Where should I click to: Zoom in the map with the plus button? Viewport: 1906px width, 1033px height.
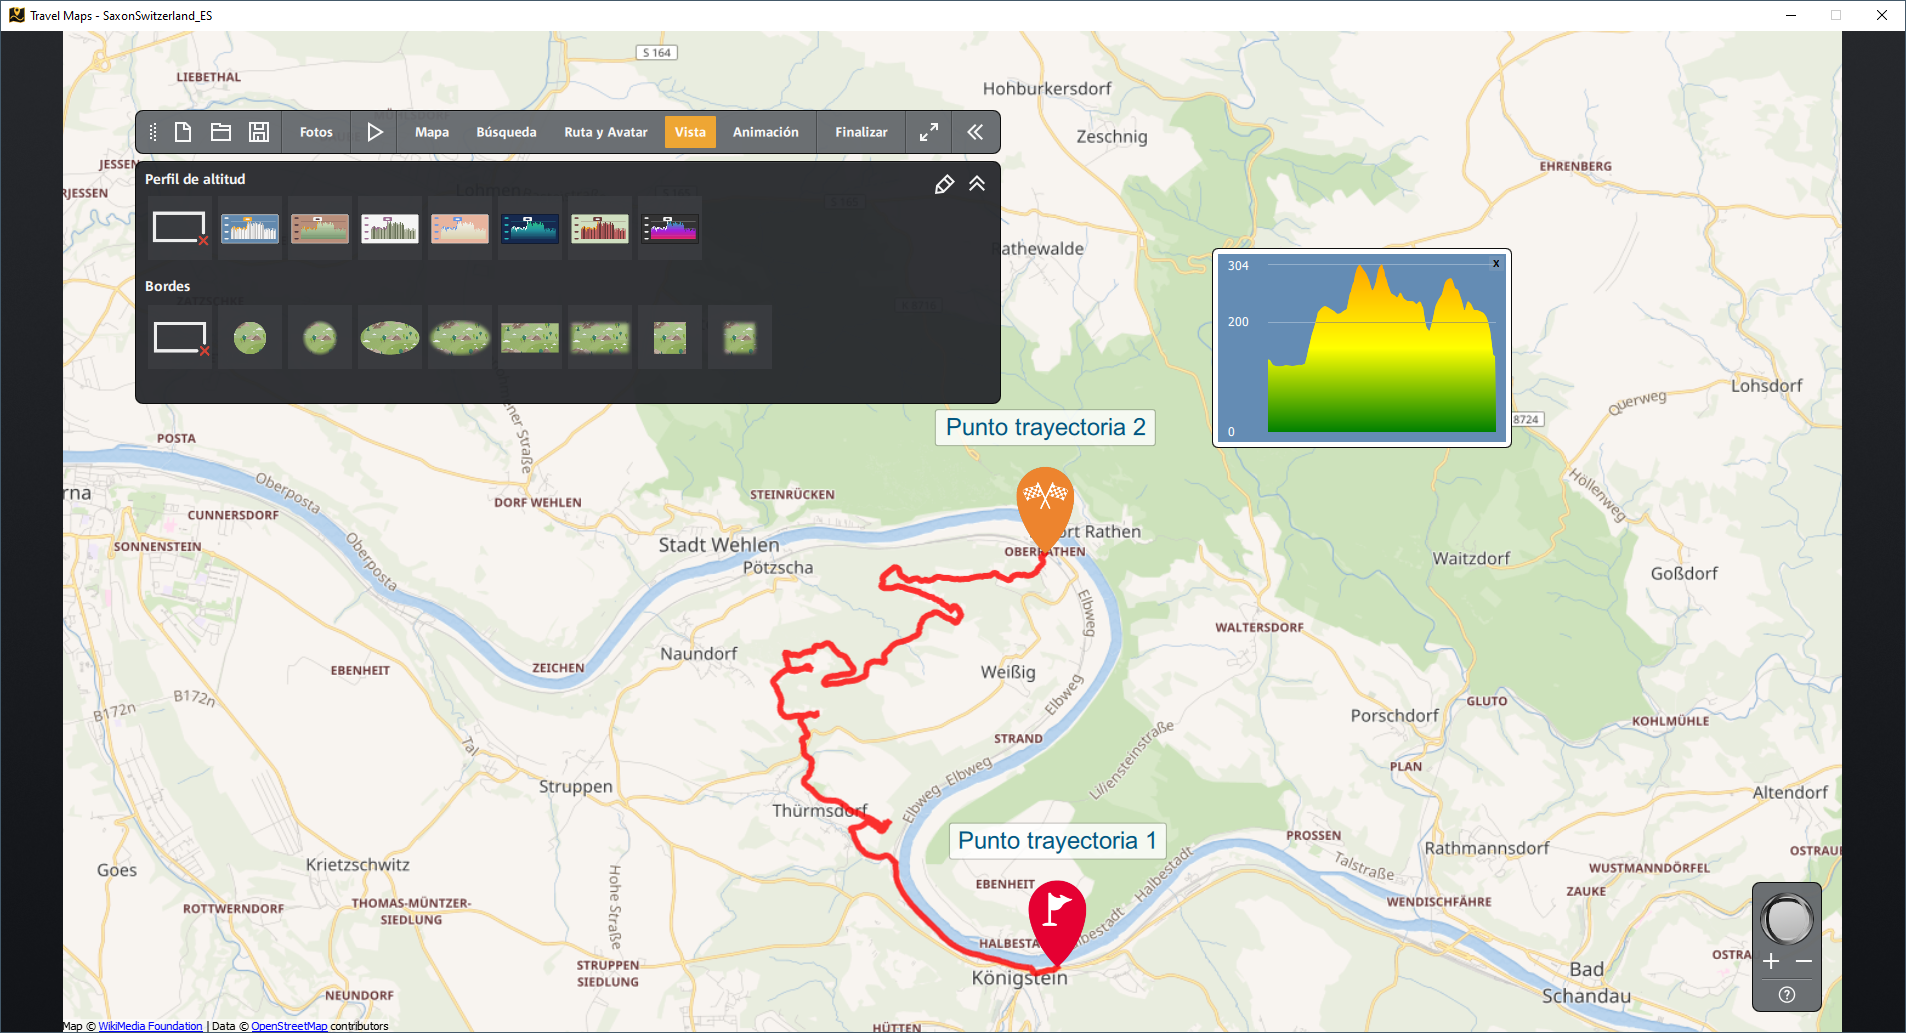(1771, 962)
